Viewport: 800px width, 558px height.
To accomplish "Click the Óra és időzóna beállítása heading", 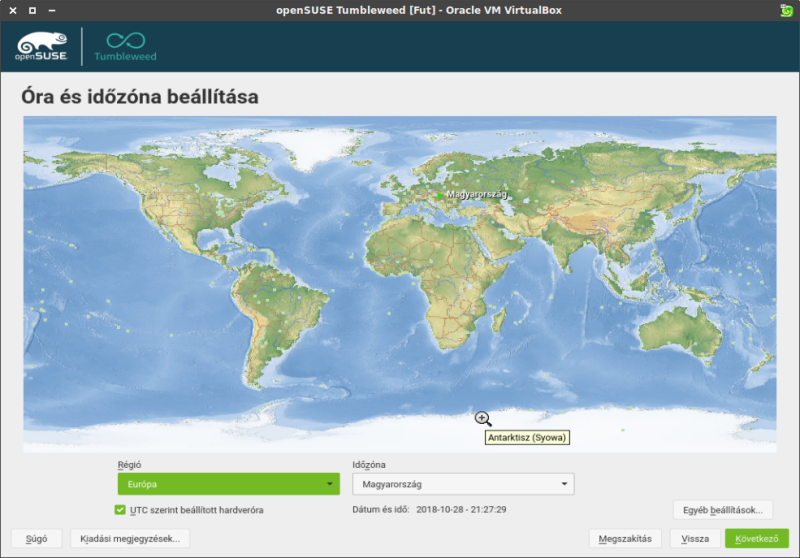I will (140, 96).
